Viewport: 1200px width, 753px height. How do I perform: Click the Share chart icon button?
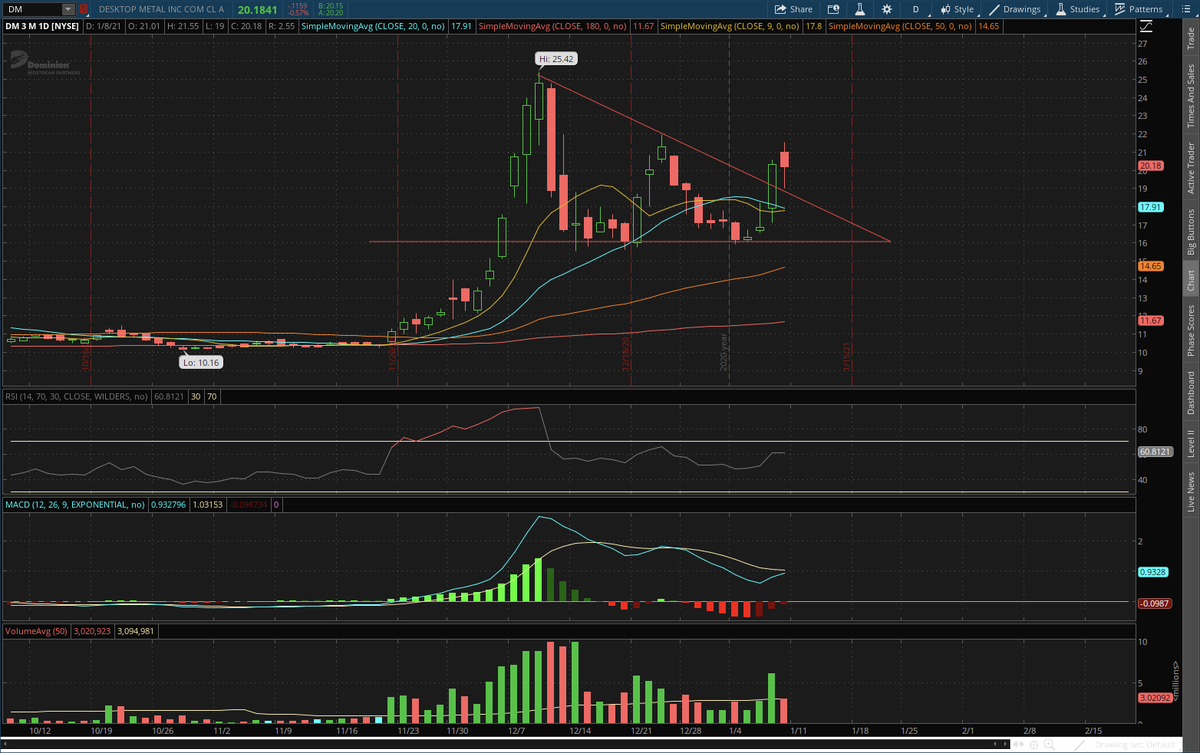(794, 9)
